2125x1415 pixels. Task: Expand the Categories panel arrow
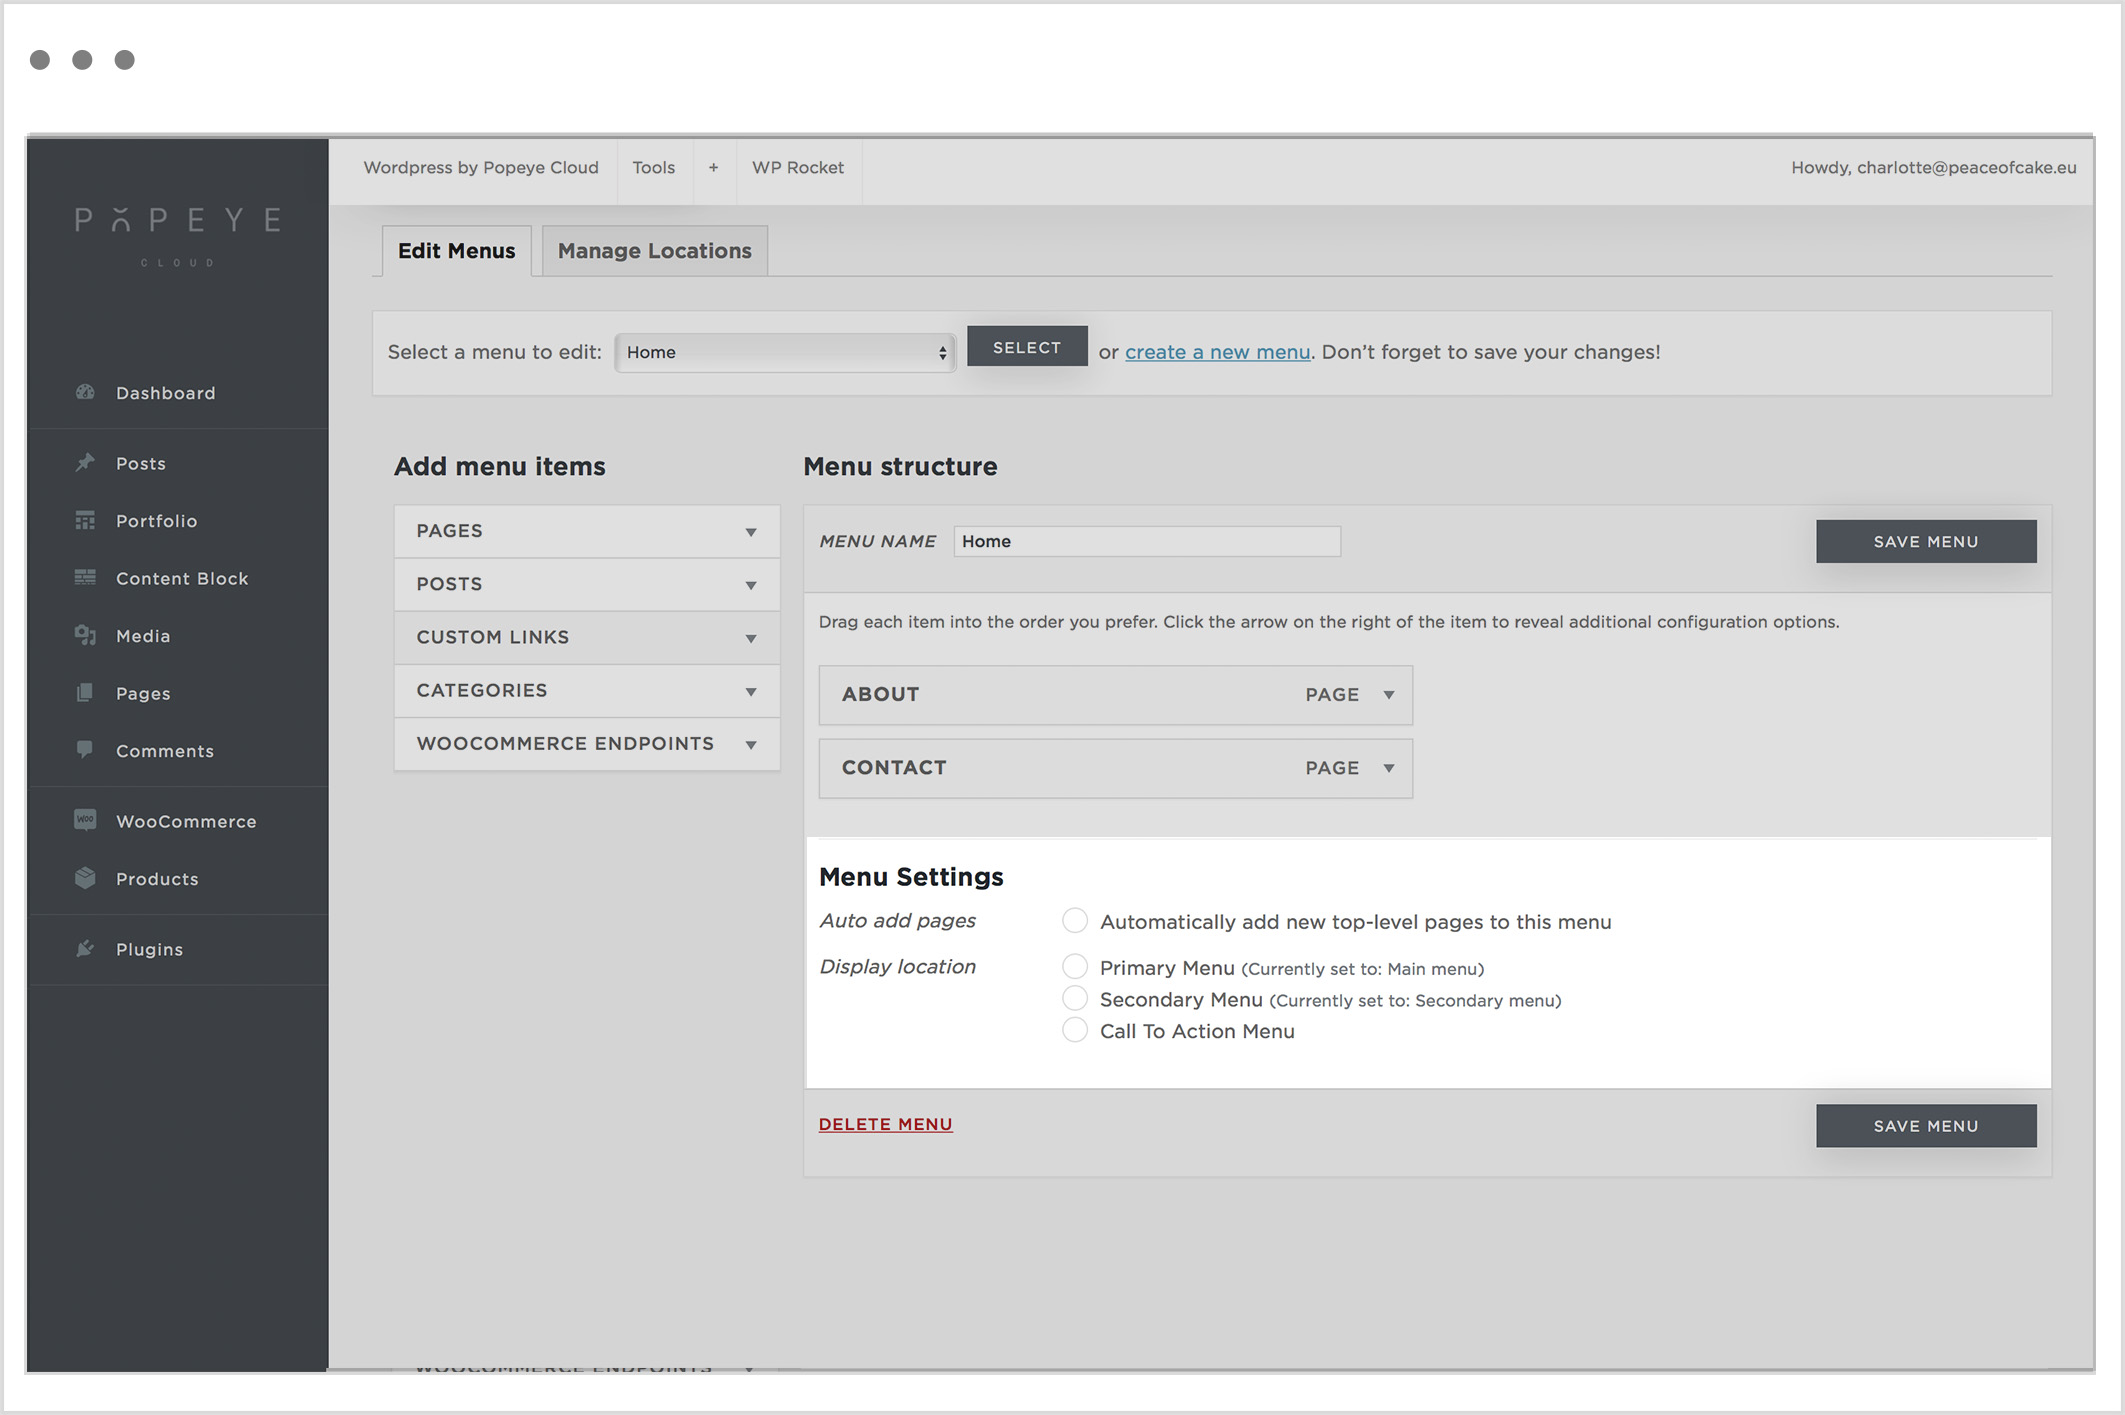click(751, 691)
